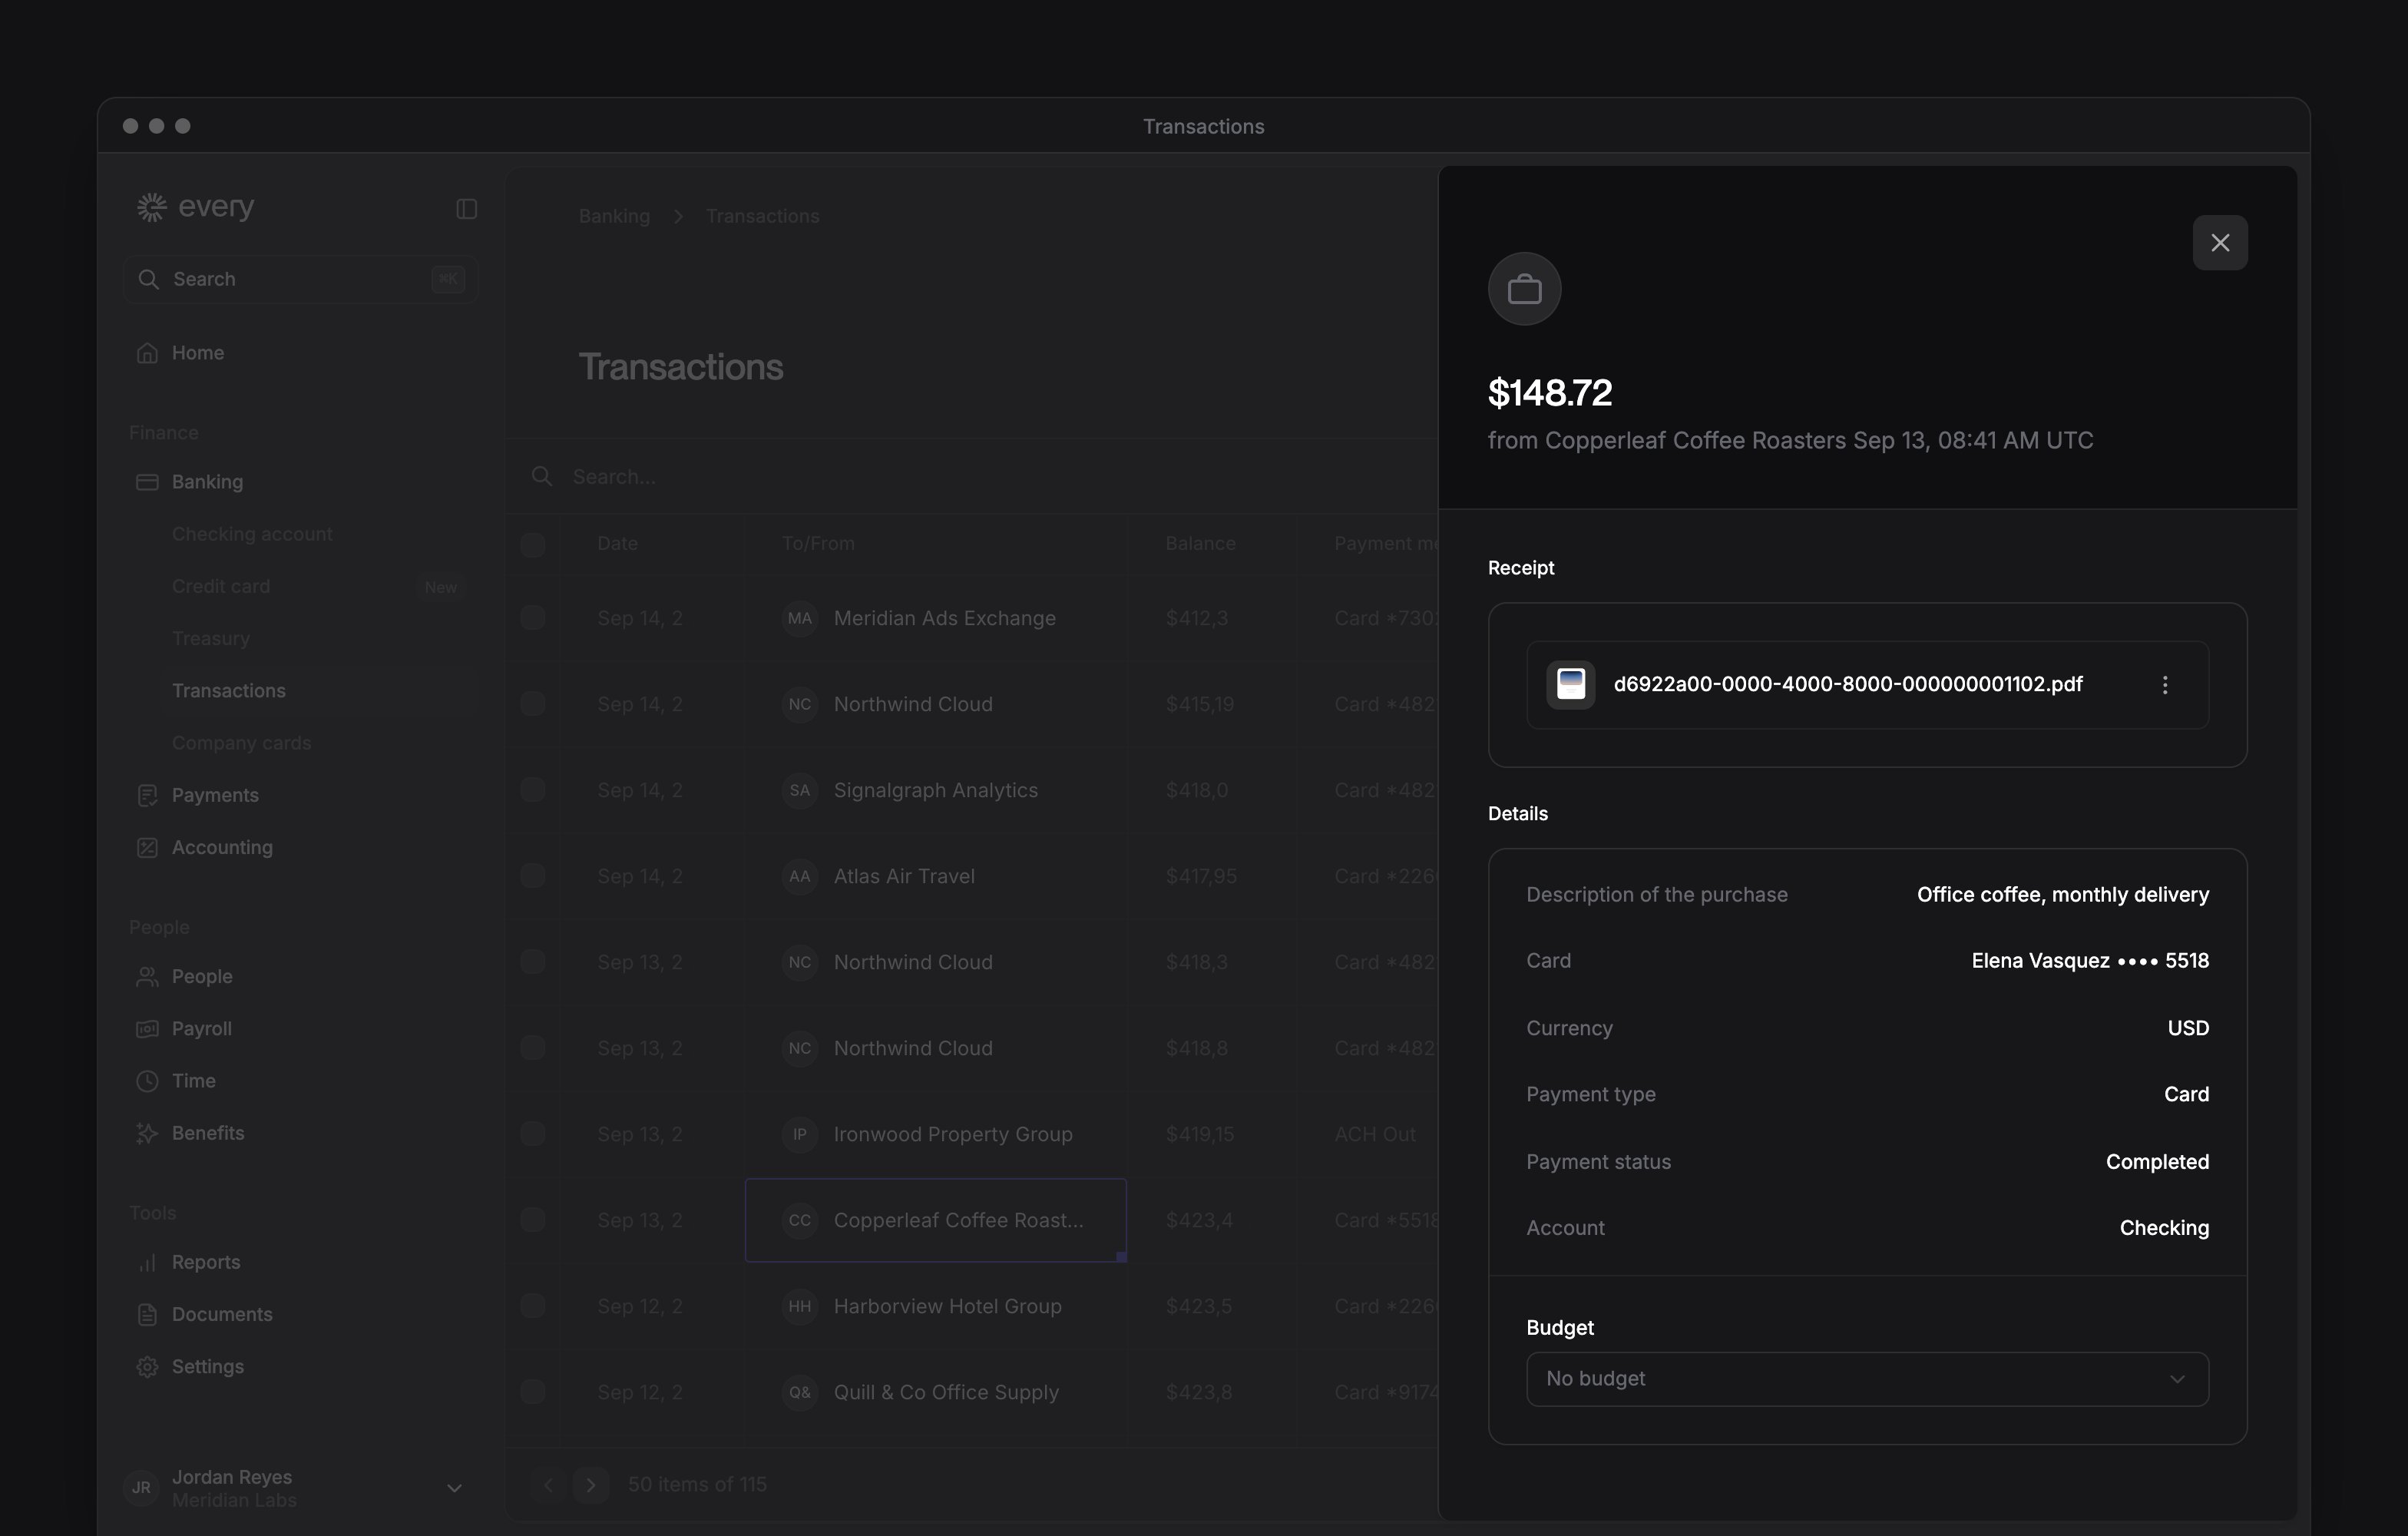The image size is (2408, 1536).
Task: Click the Banking card icon
Action: 147,482
